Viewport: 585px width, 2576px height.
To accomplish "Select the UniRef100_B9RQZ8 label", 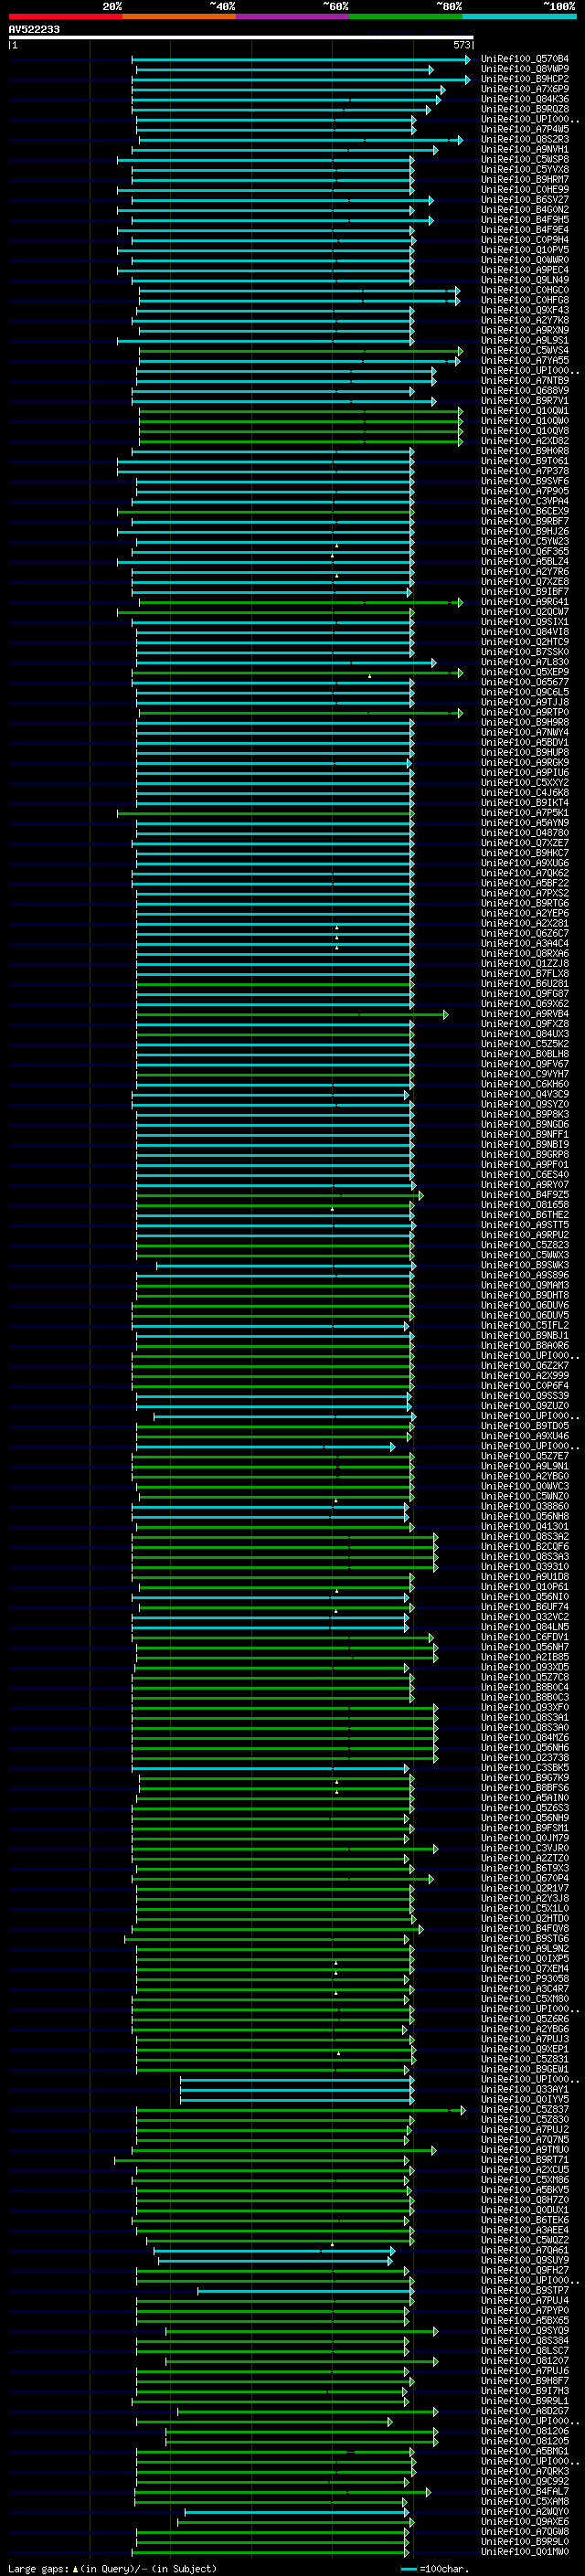I will point(525,109).
